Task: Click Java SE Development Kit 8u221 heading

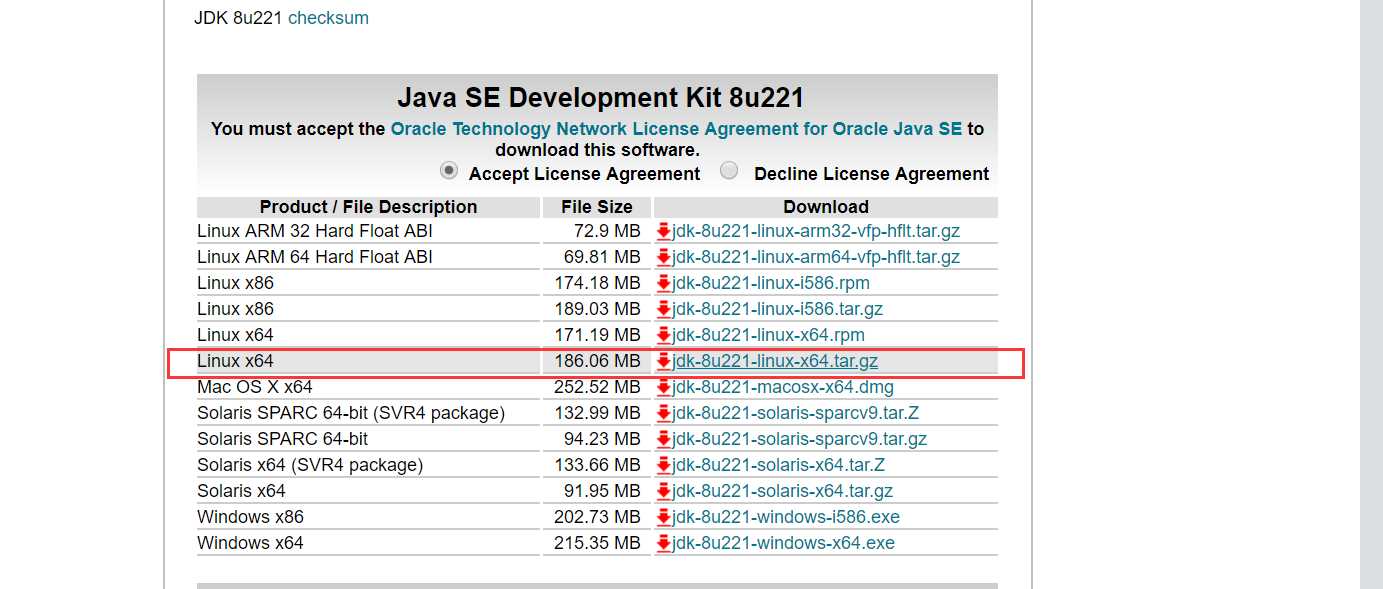Action: coord(600,98)
